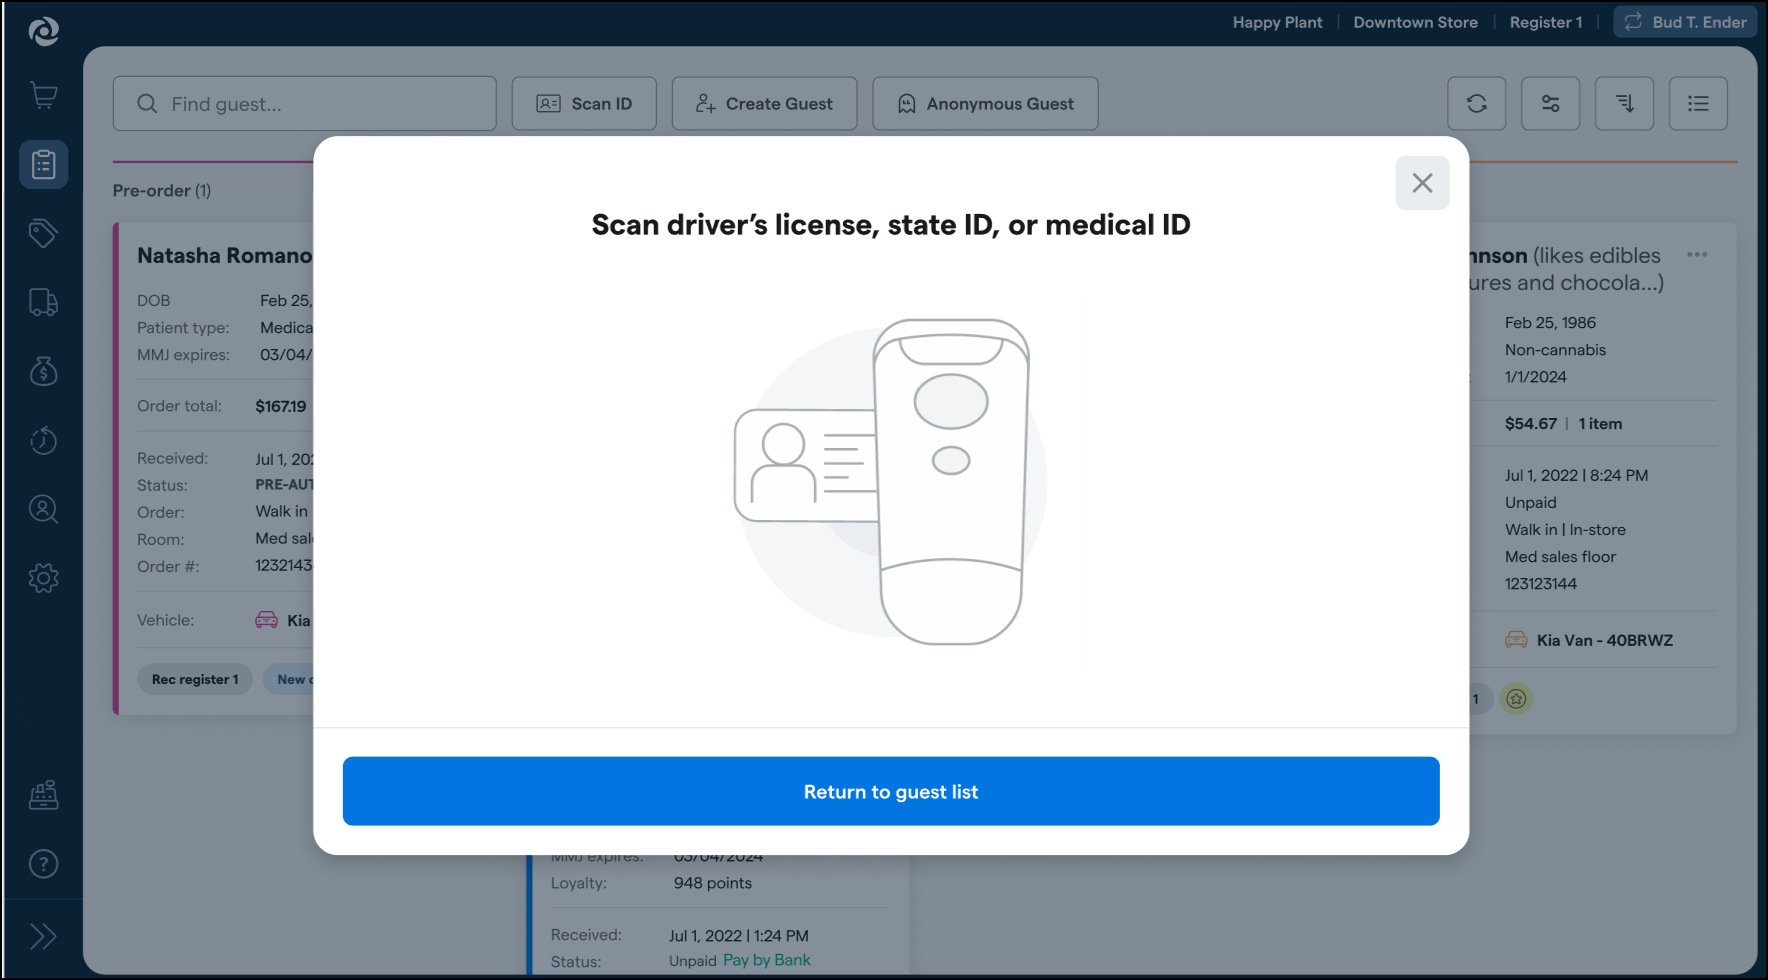The height and width of the screenshot is (980, 1768).
Task: Click Happy Plant in header
Action: [1277, 22]
